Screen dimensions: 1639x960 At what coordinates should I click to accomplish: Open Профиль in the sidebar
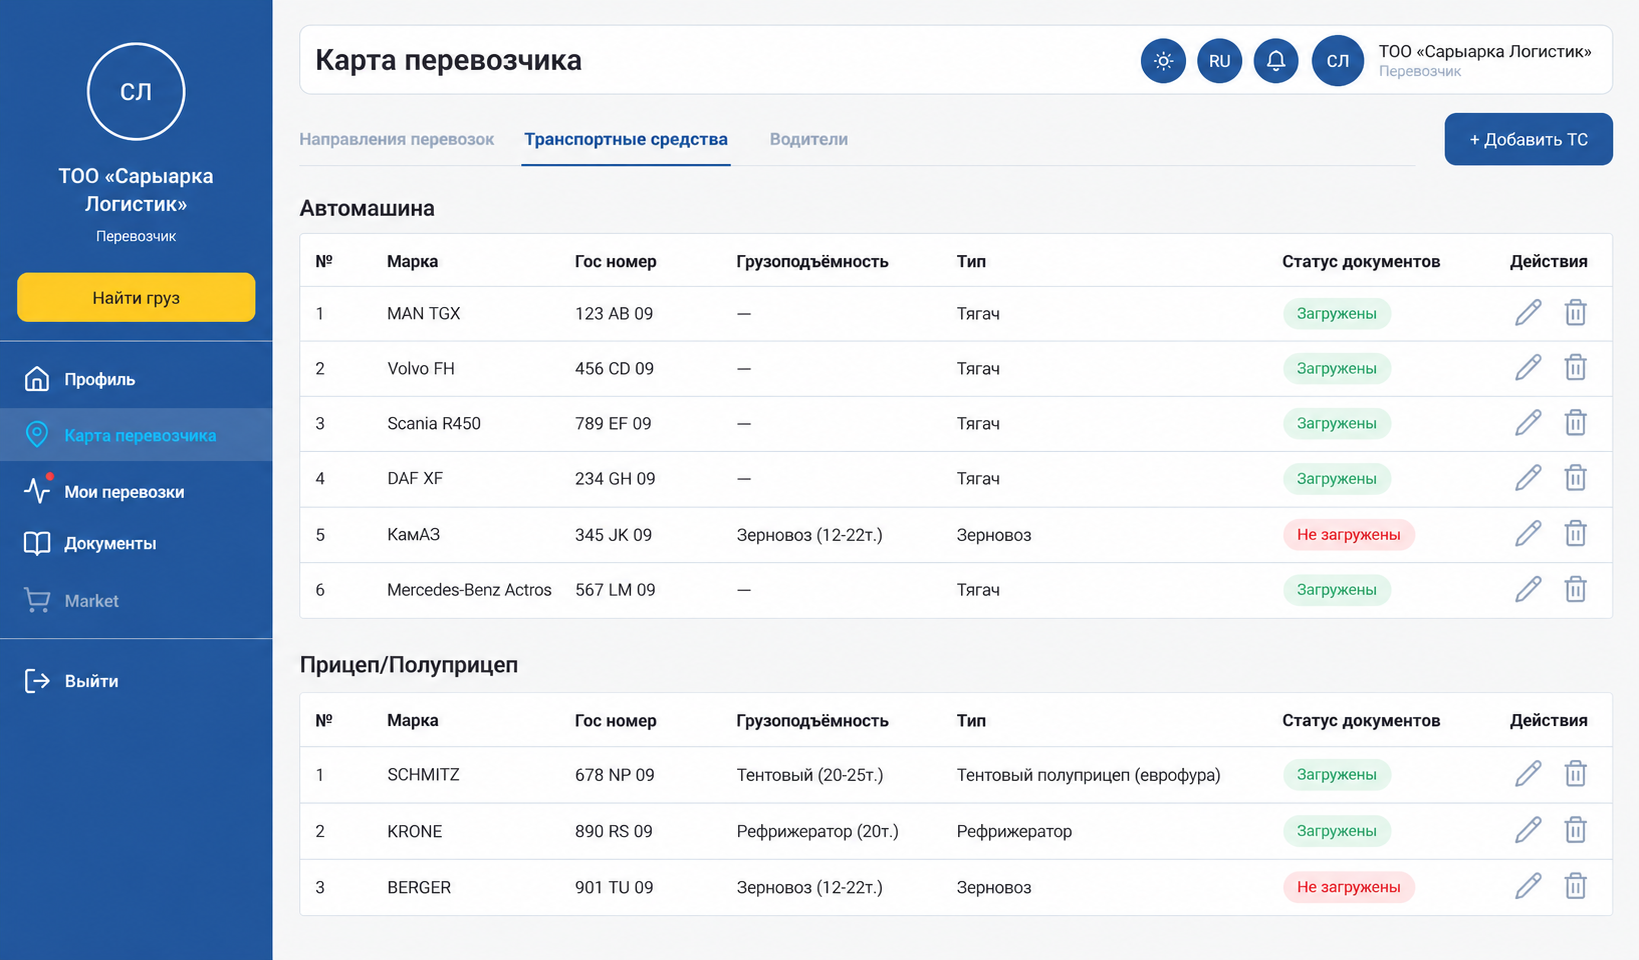pyautogui.click(x=136, y=379)
